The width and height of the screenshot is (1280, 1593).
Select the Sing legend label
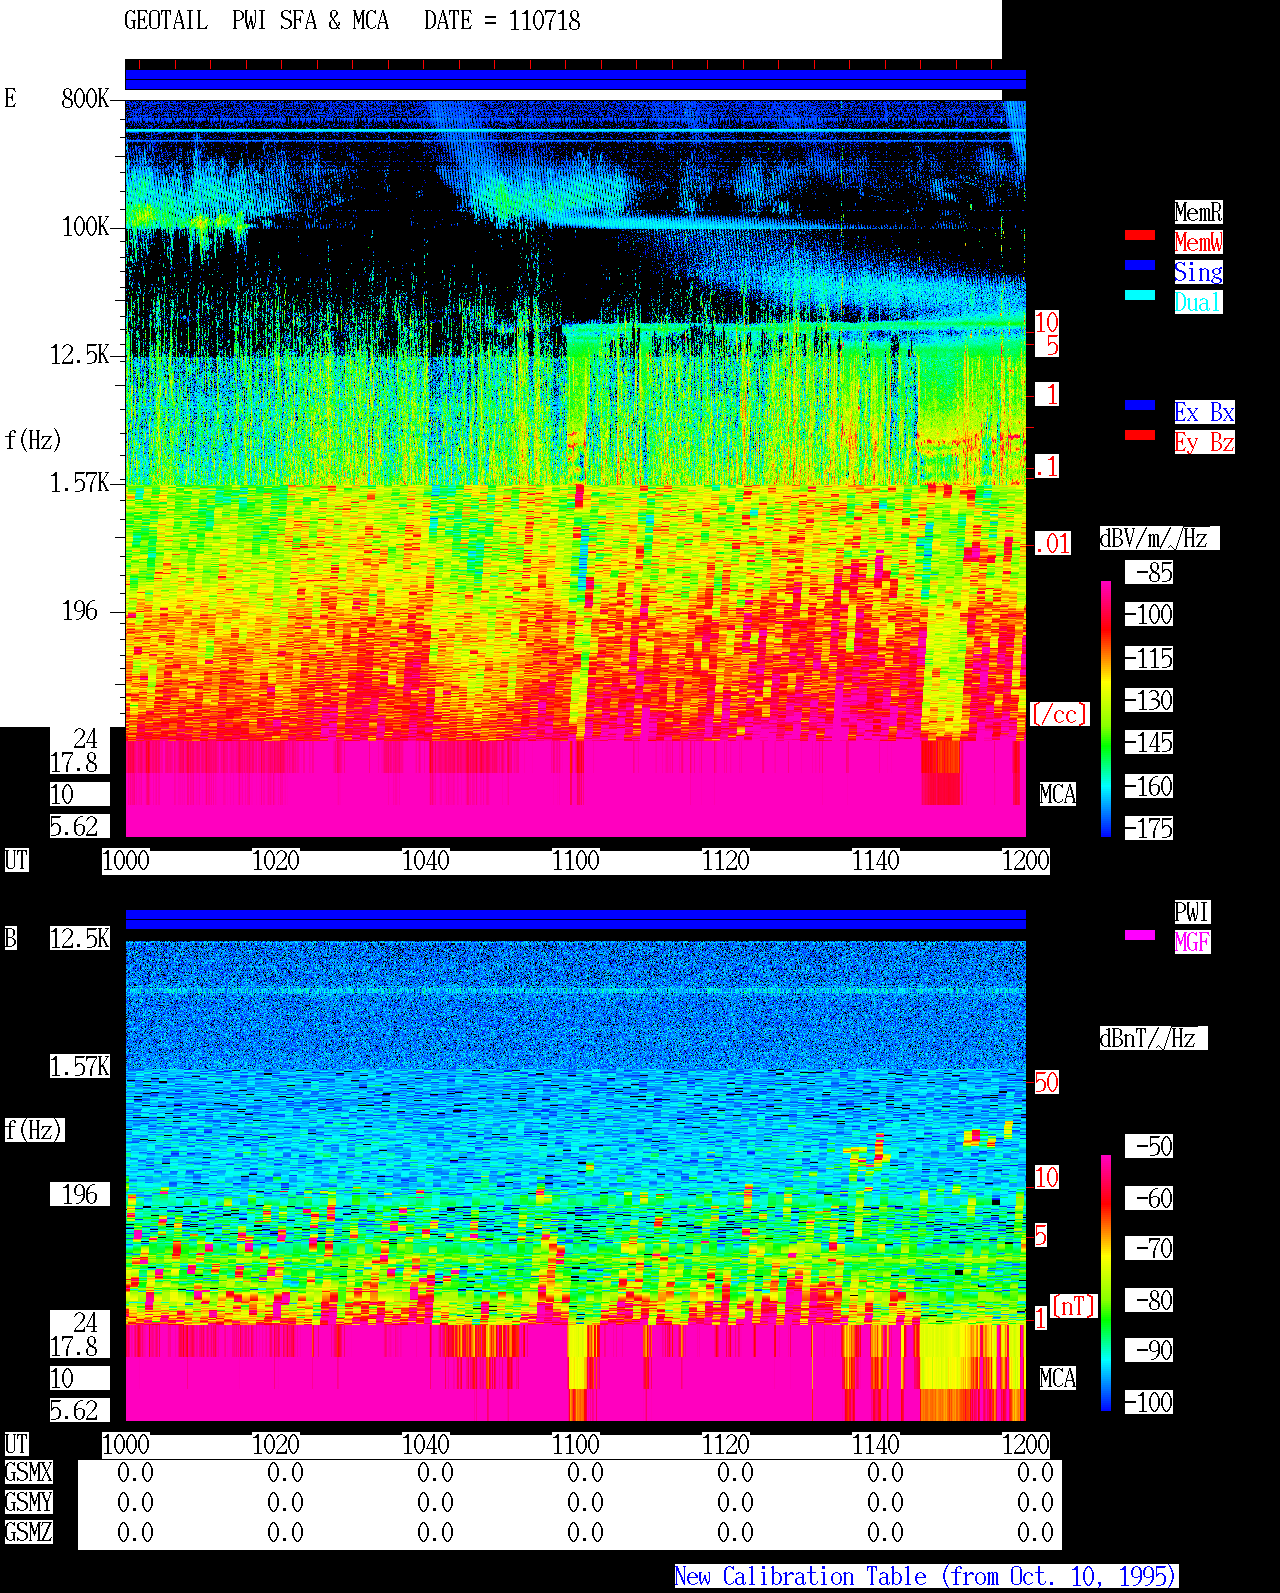coord(1198,272)
